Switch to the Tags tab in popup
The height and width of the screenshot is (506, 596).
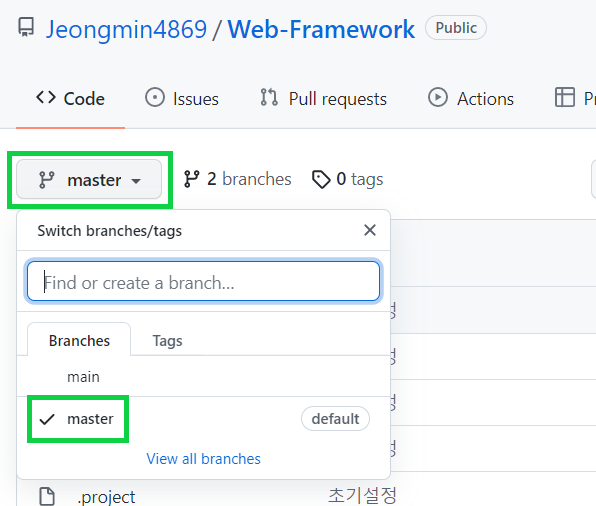[x=167, y=341]
